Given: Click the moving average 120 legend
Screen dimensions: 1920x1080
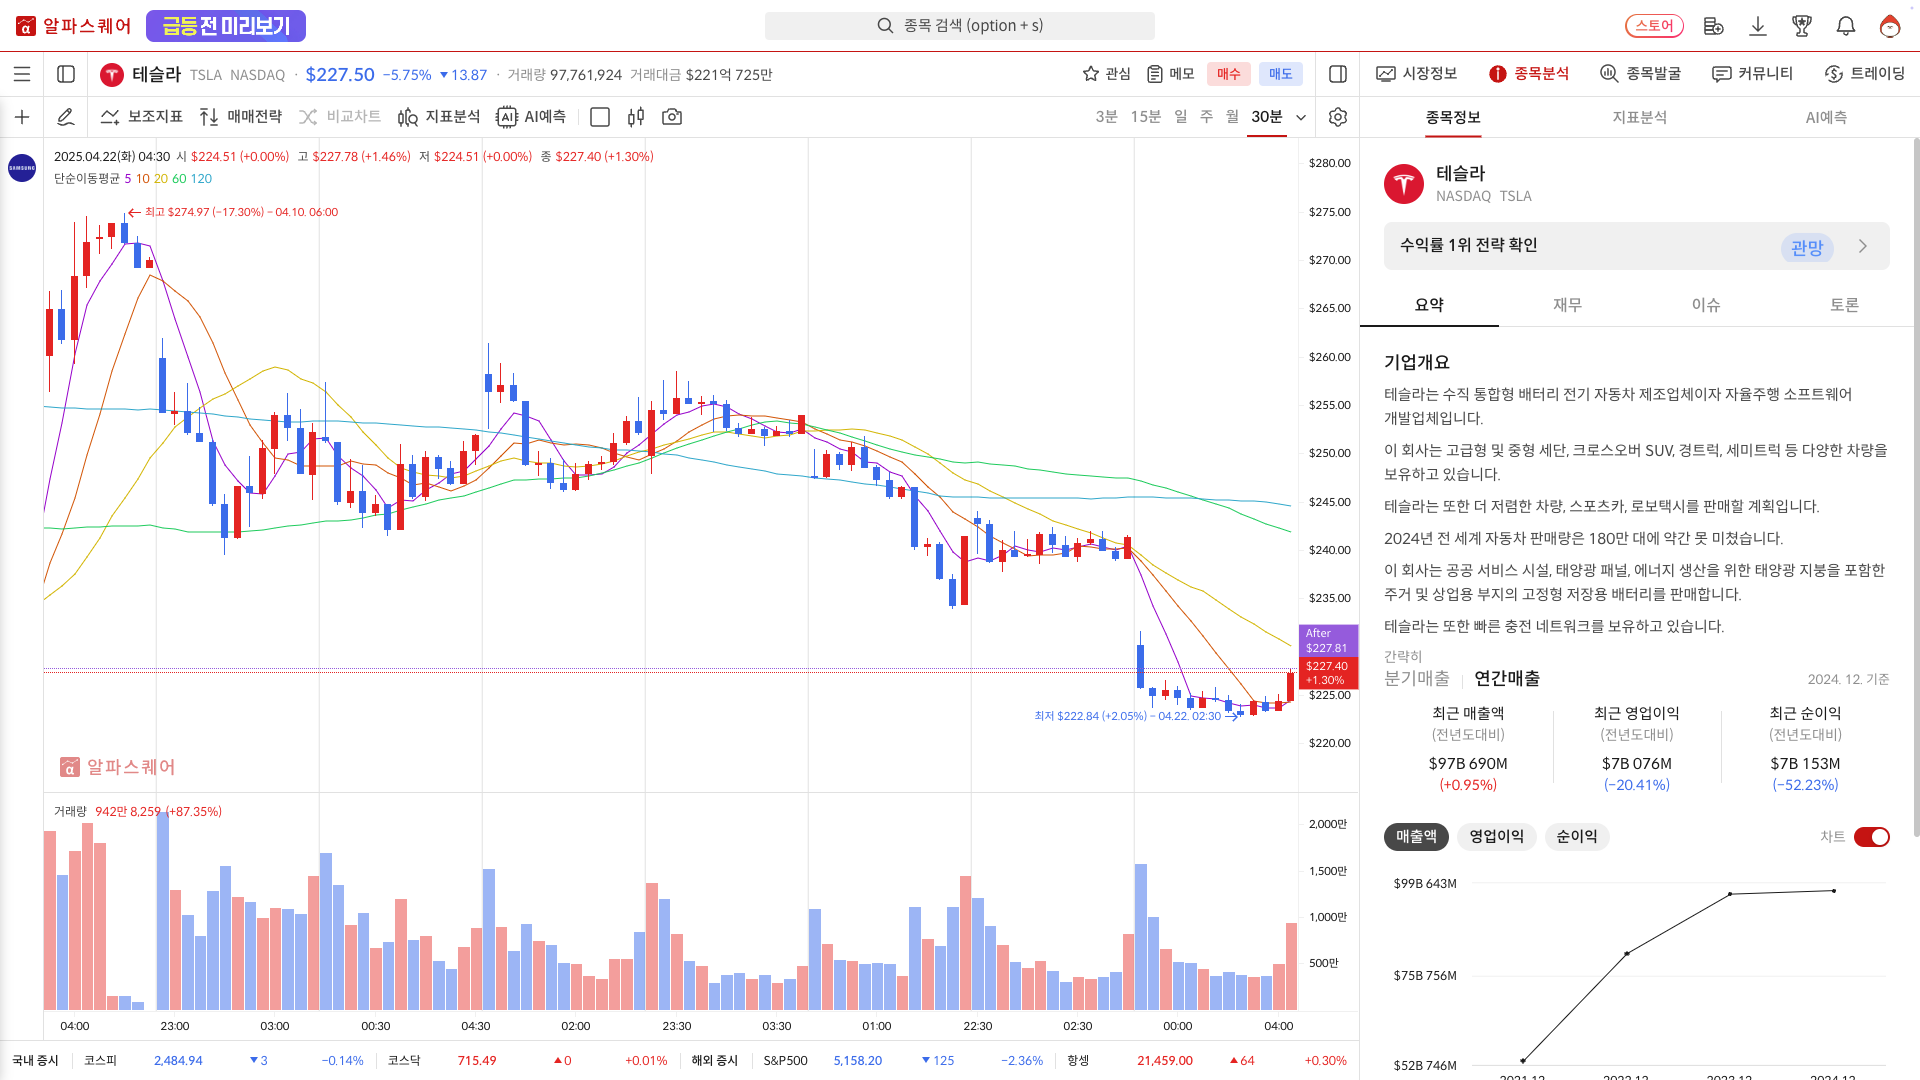Looking at the screenshot, I should (201, 179).
